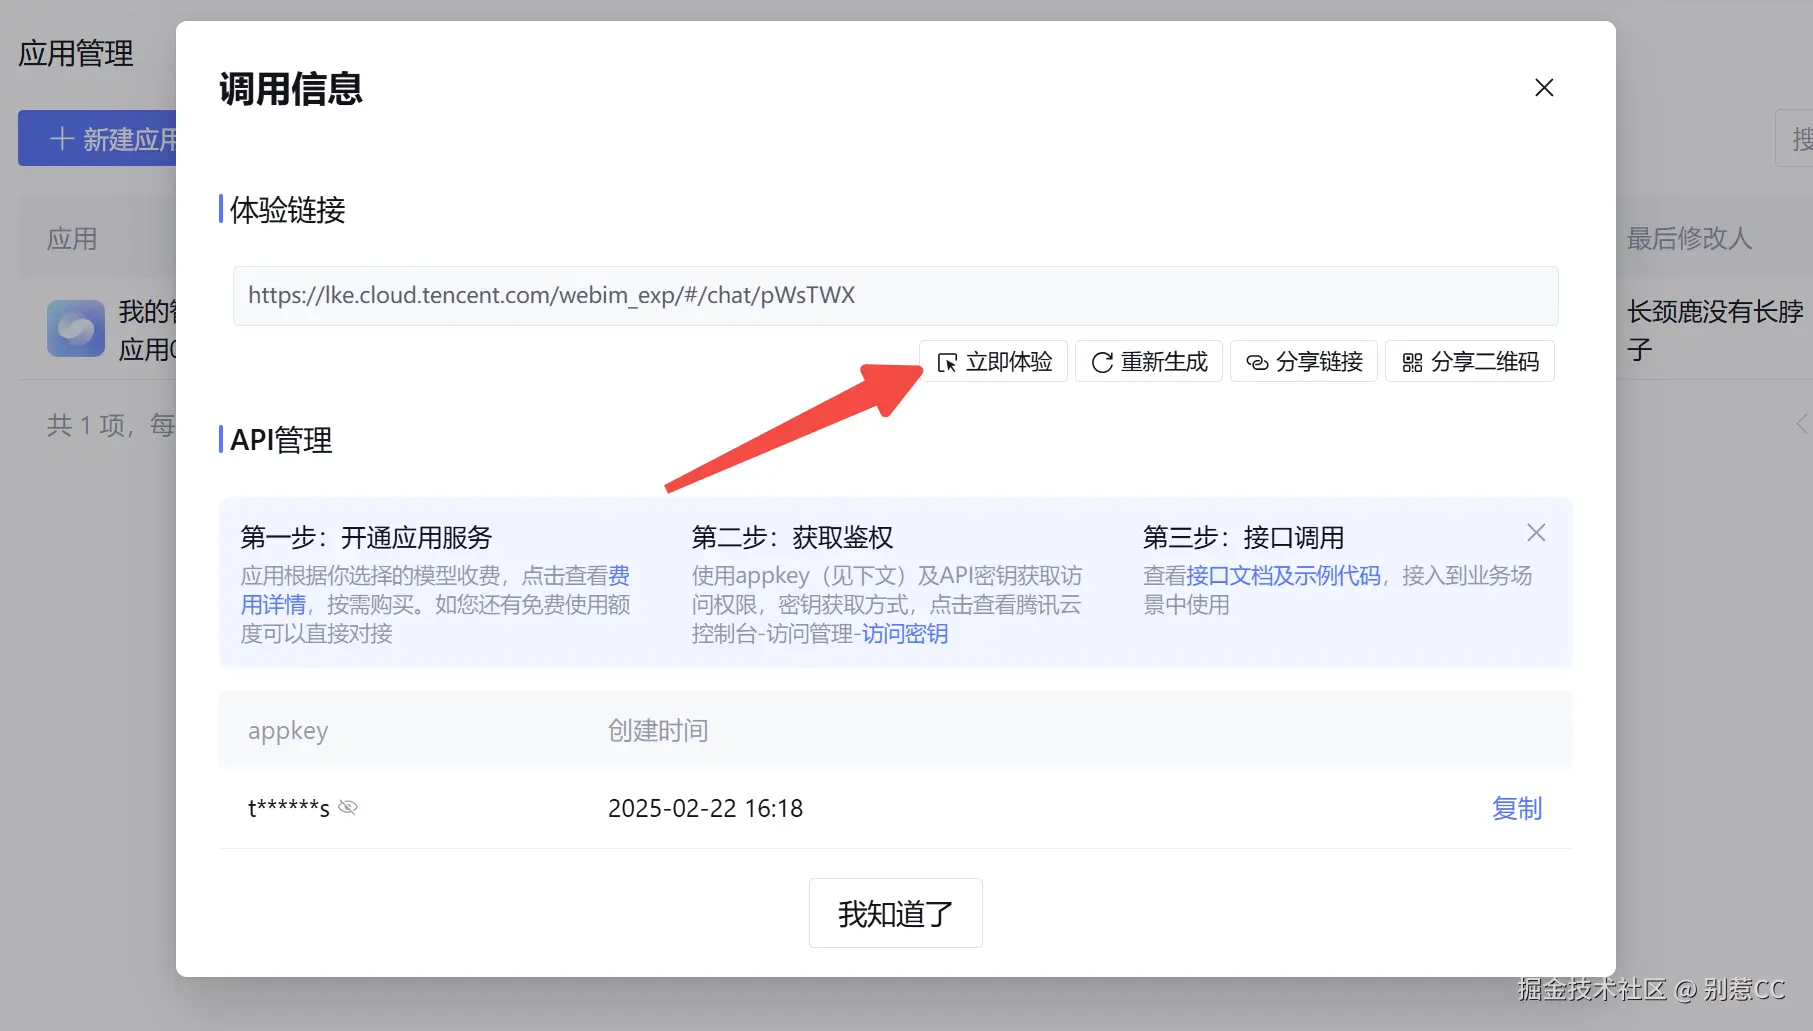Click the 应用管理 page title behind dialog
Image resolution: width=1813 pixels, height=1031 pixels.
(76, 53)
